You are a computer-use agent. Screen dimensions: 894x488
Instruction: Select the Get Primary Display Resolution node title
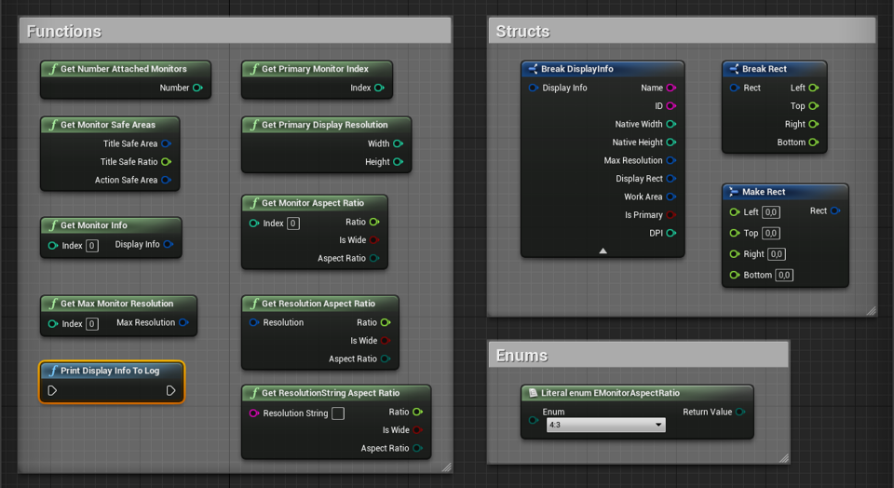coord(326,125)
